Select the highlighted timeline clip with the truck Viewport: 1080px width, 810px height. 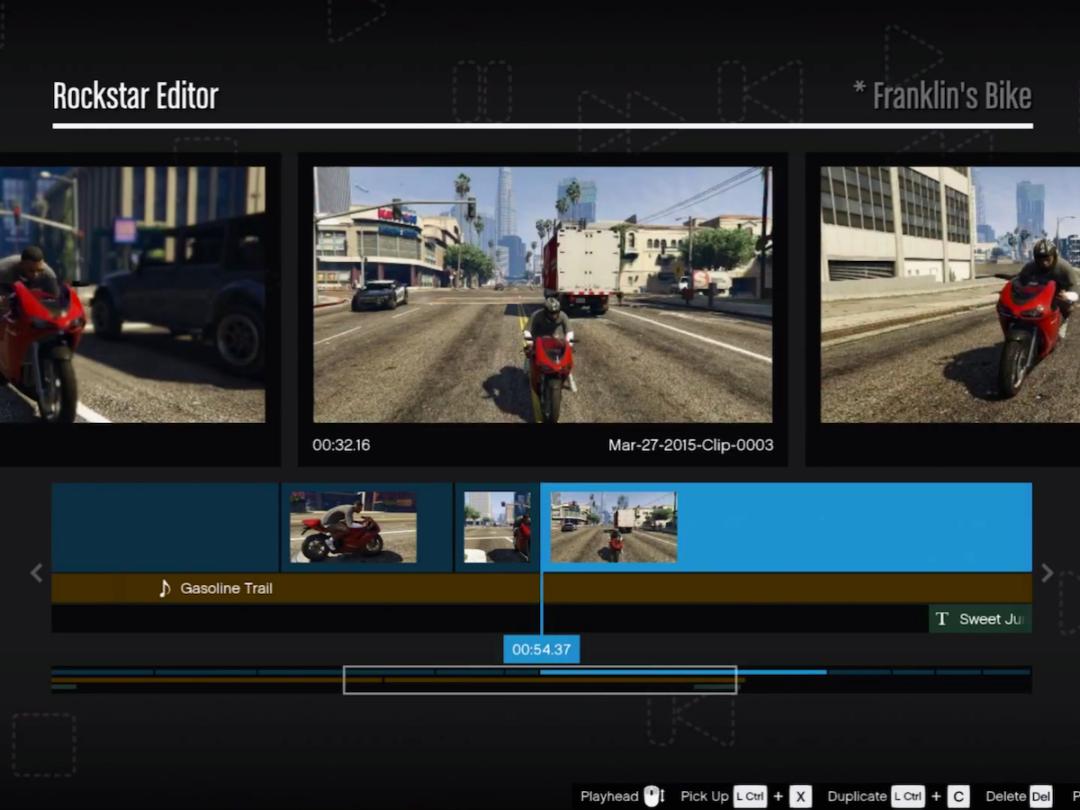coord(785,527)
